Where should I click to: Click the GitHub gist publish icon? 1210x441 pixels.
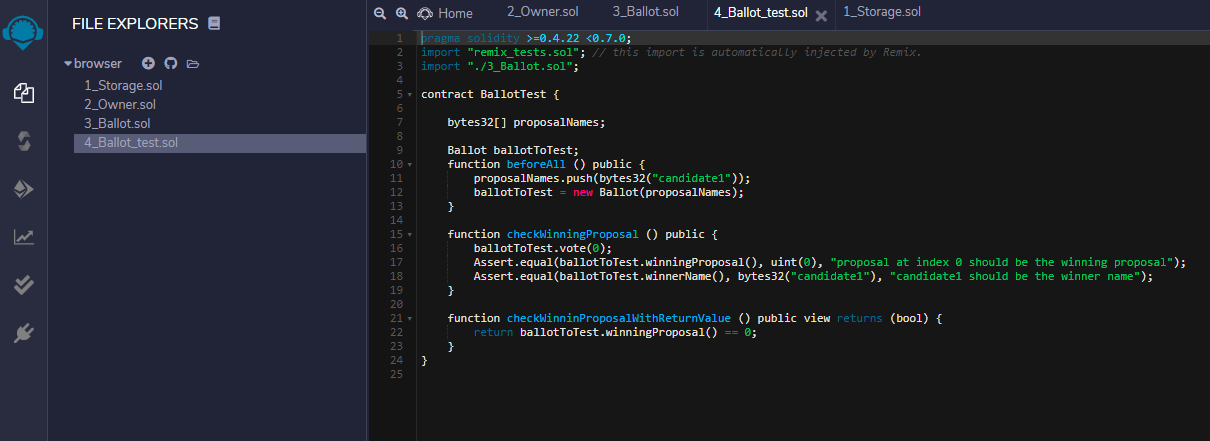[170, 63]
